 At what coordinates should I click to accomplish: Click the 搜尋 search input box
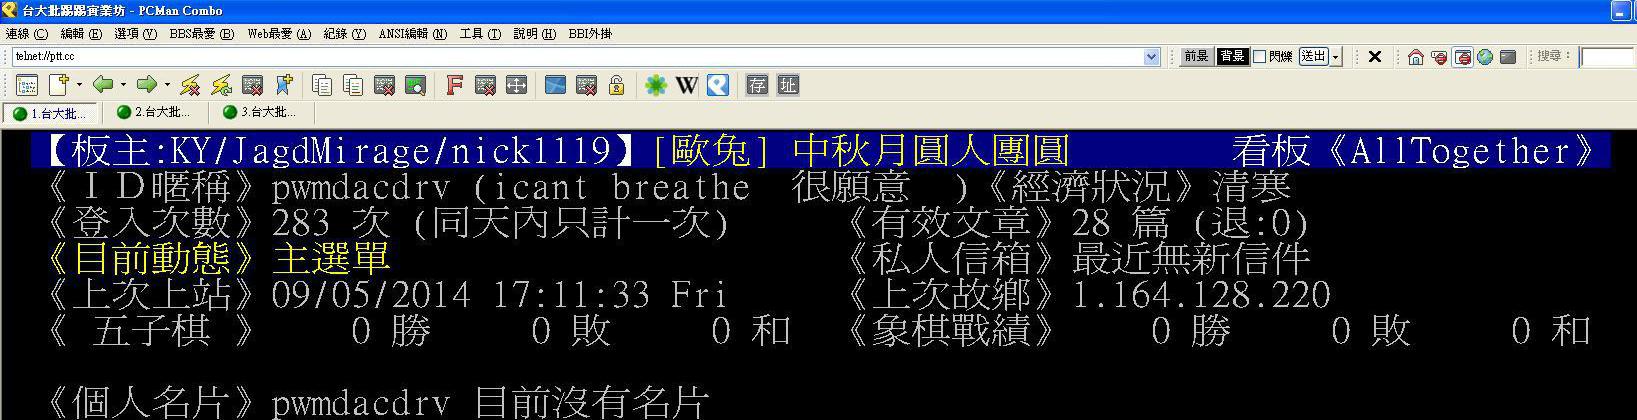tap(1607, 57)
